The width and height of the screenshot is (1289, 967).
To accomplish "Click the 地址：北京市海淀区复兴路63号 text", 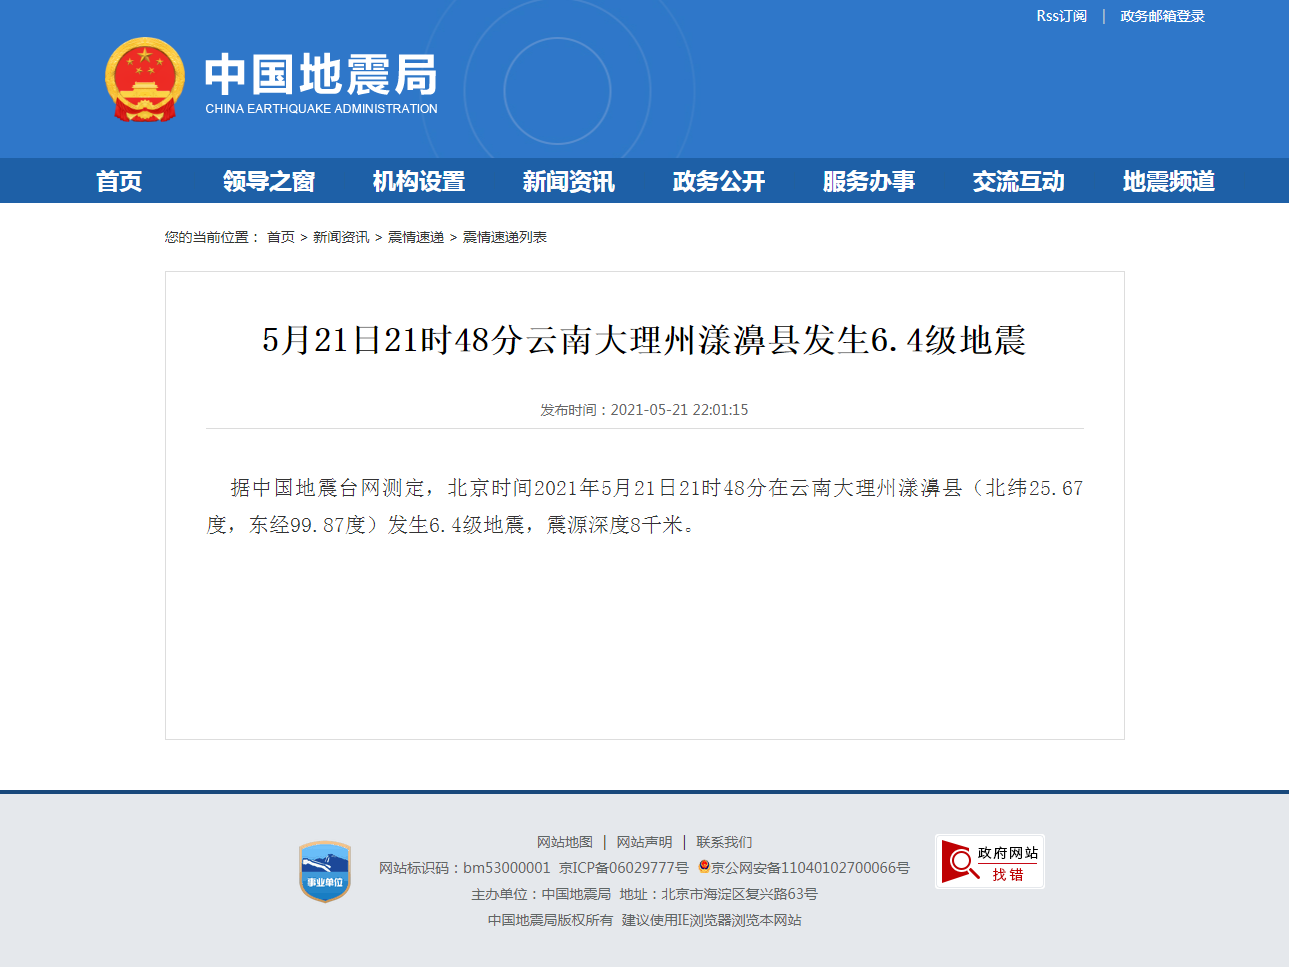I will 718,894.
